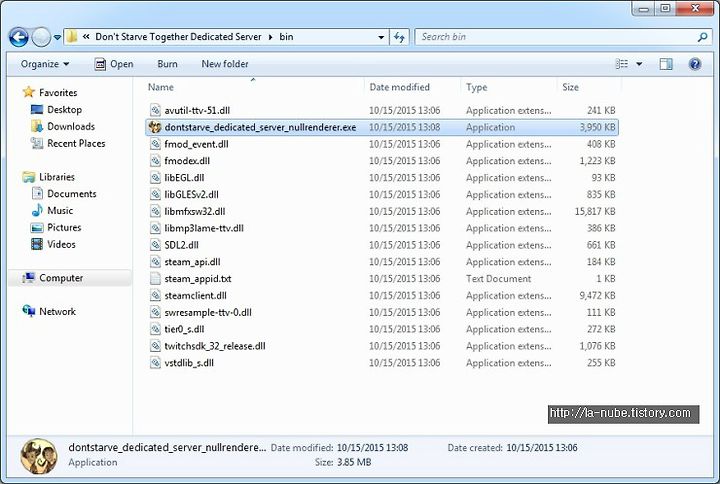Select the dontstarve_dedicated_server_nullrenderer.exe icon

[x=155, y=127]
